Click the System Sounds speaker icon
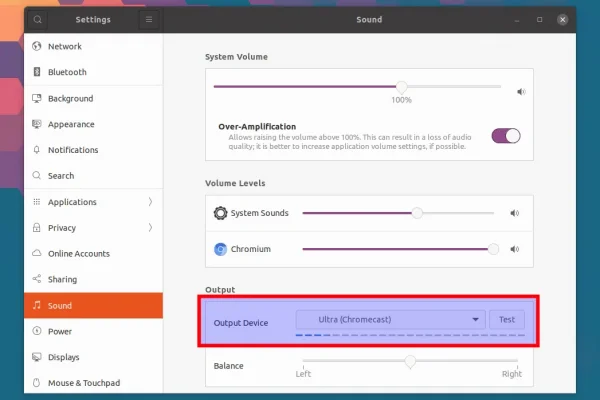The image size is (600, 400). (x=515, y=213)
